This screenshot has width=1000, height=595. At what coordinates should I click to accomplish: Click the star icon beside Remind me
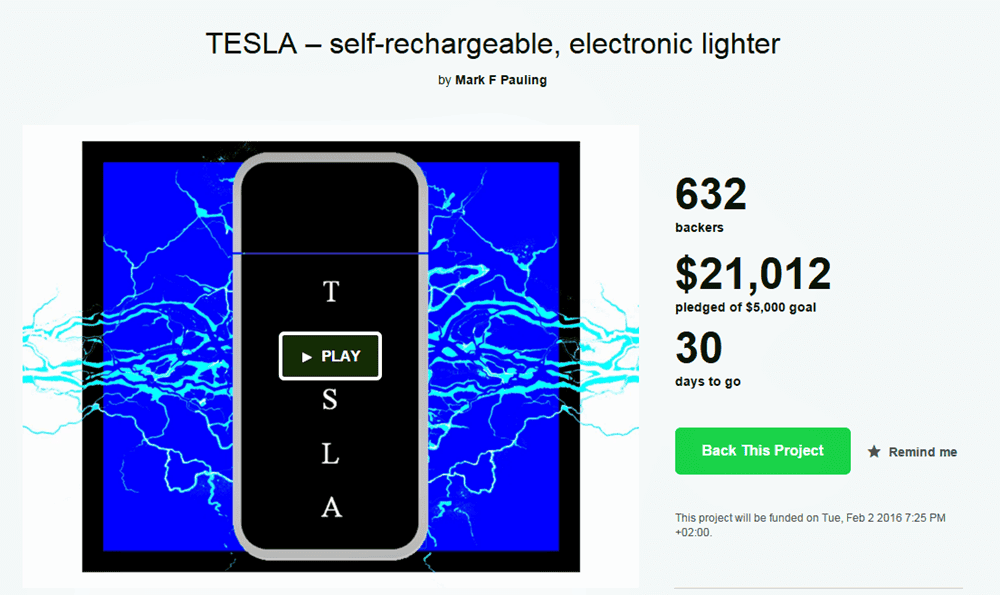click(x=874, y=452)
